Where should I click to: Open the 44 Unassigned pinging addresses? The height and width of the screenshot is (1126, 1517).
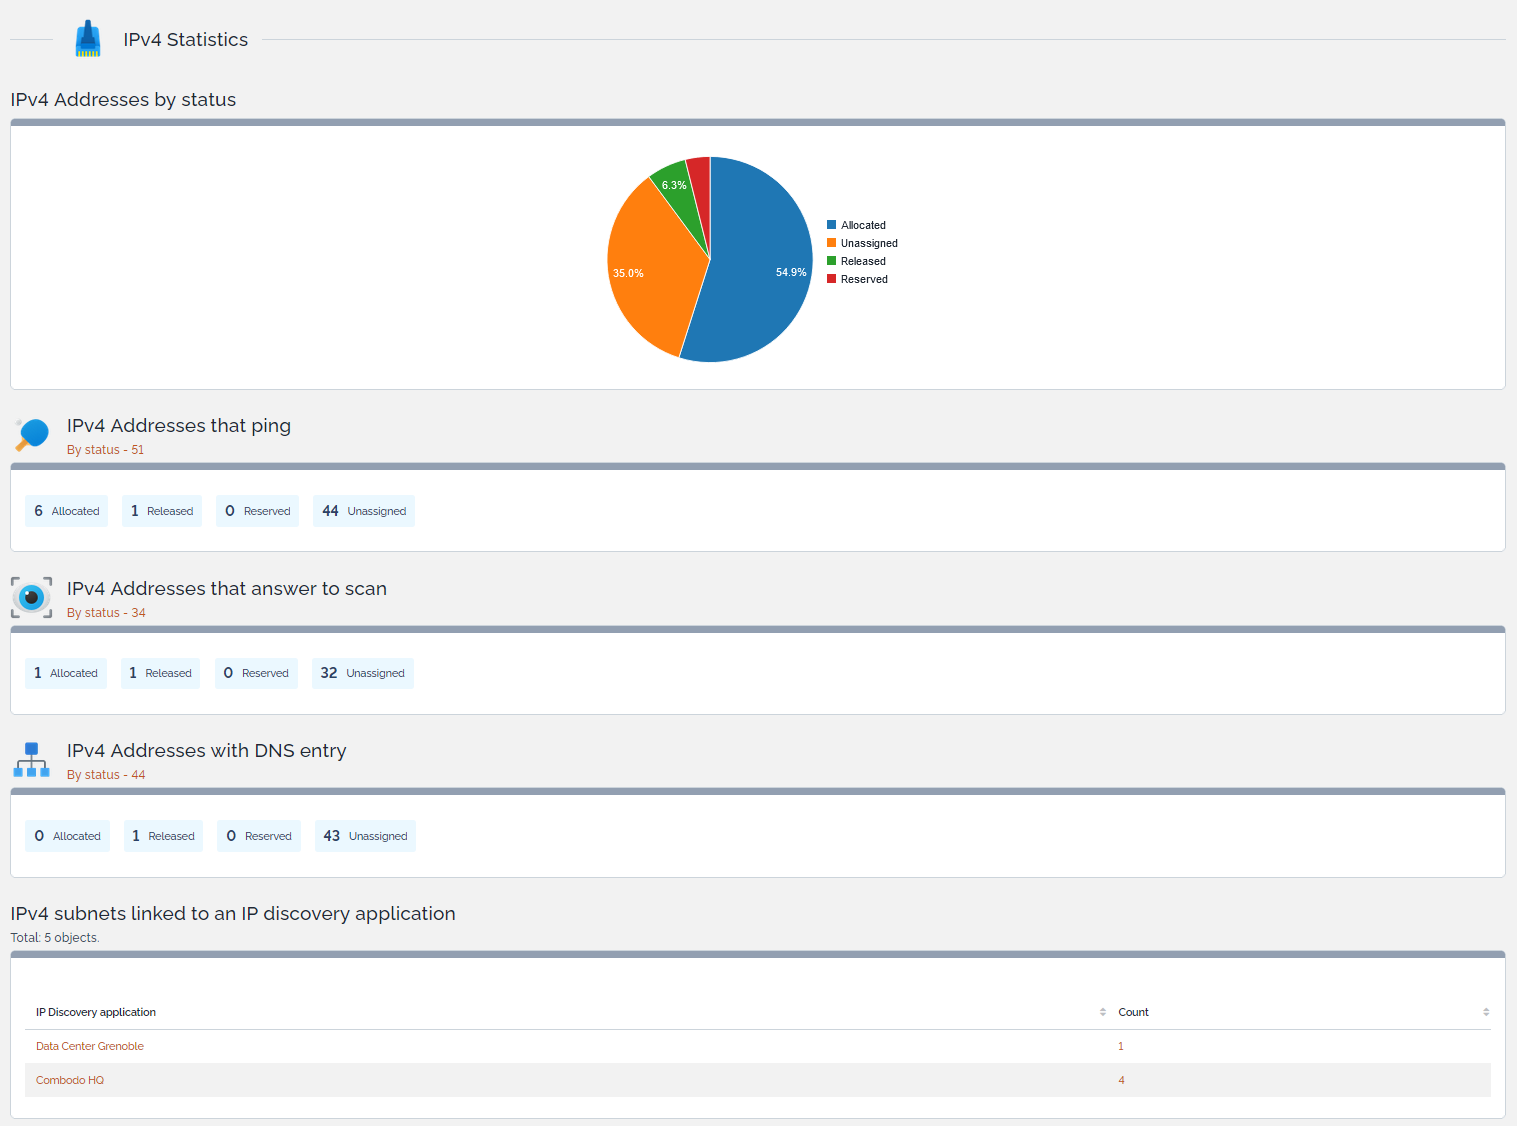pos(364,511)
